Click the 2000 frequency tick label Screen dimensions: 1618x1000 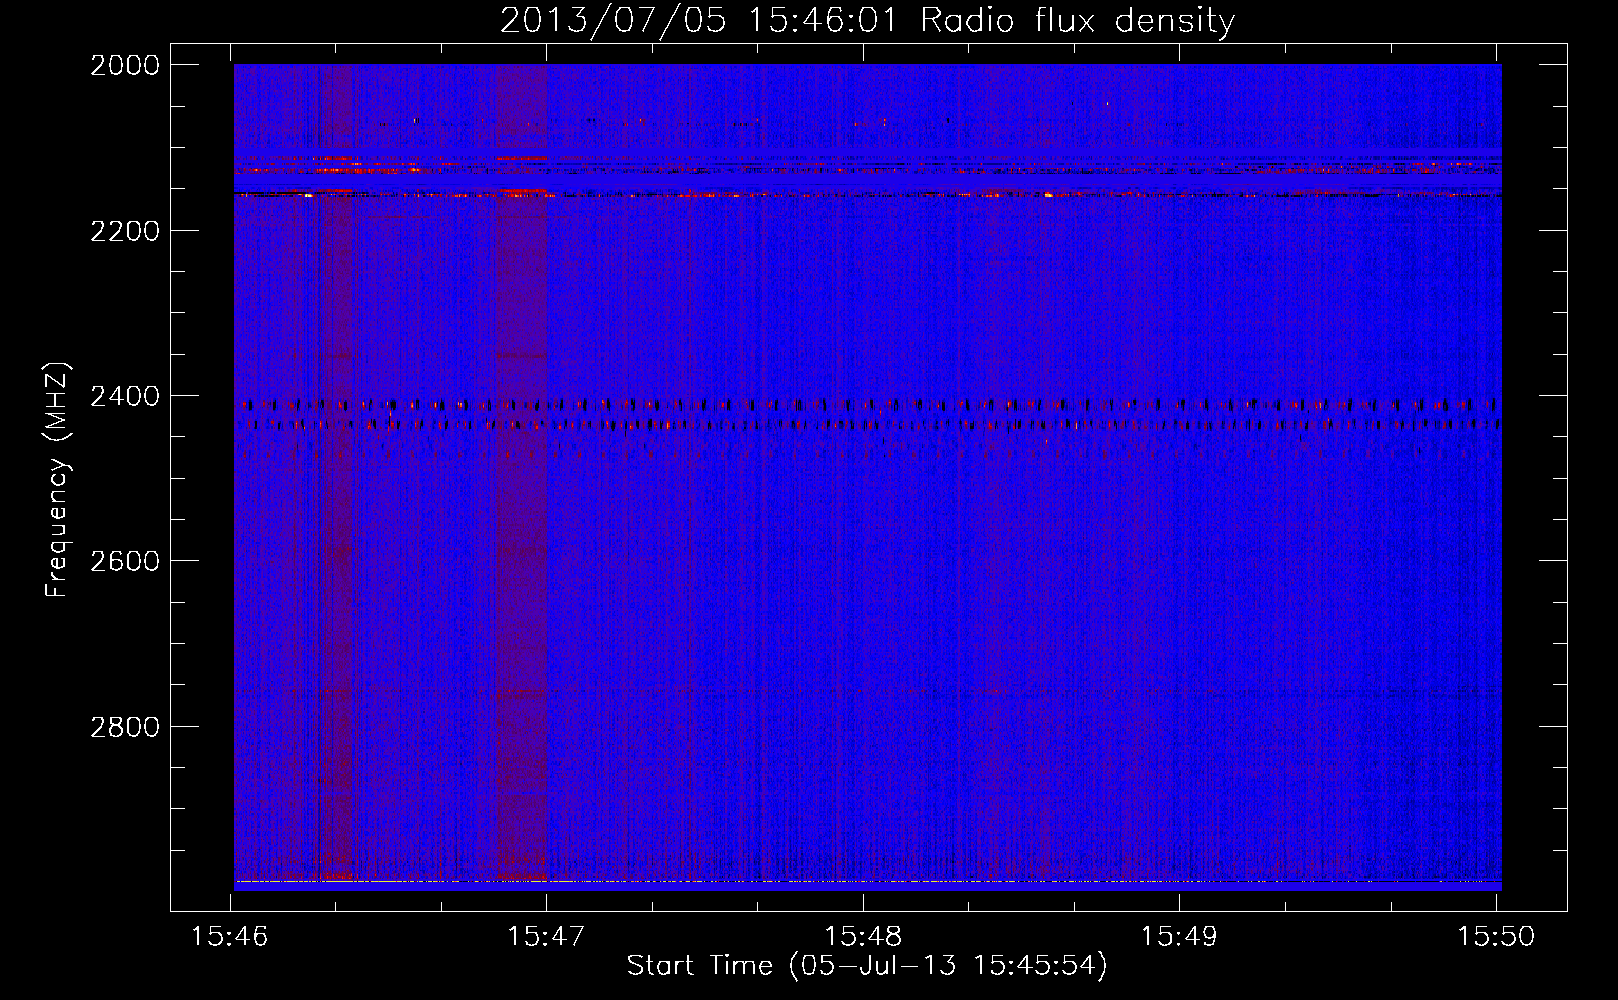(x=125, y=65)
